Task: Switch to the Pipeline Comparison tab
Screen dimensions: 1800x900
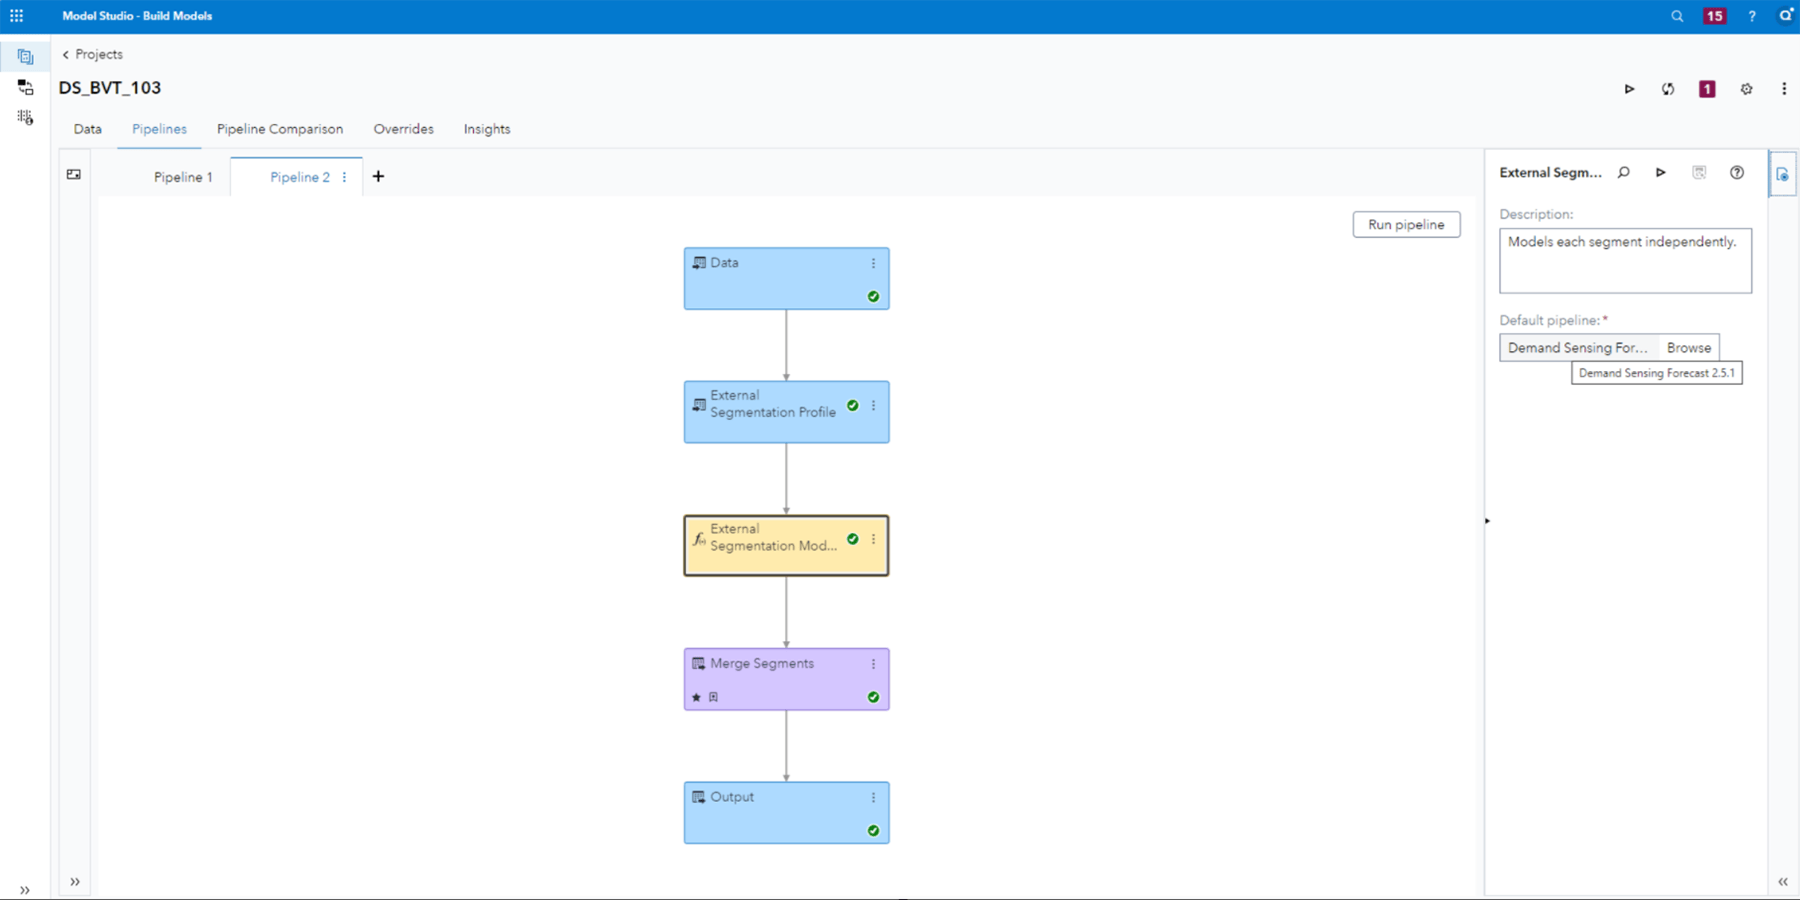Action: pos(280,129)
